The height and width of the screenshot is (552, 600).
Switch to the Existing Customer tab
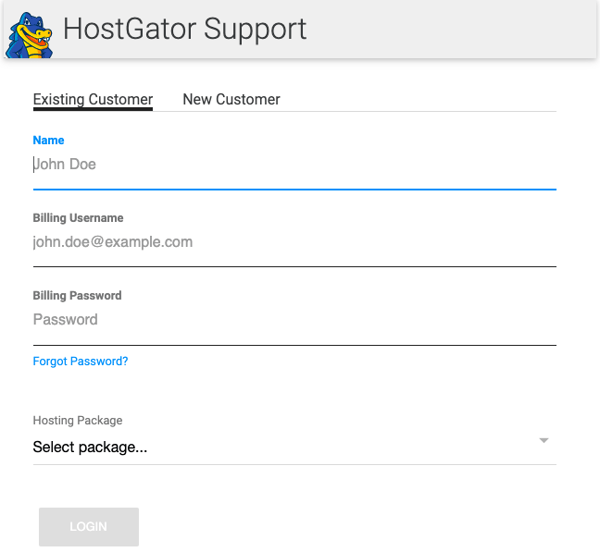pyautogui.click(x=93, y=99)
